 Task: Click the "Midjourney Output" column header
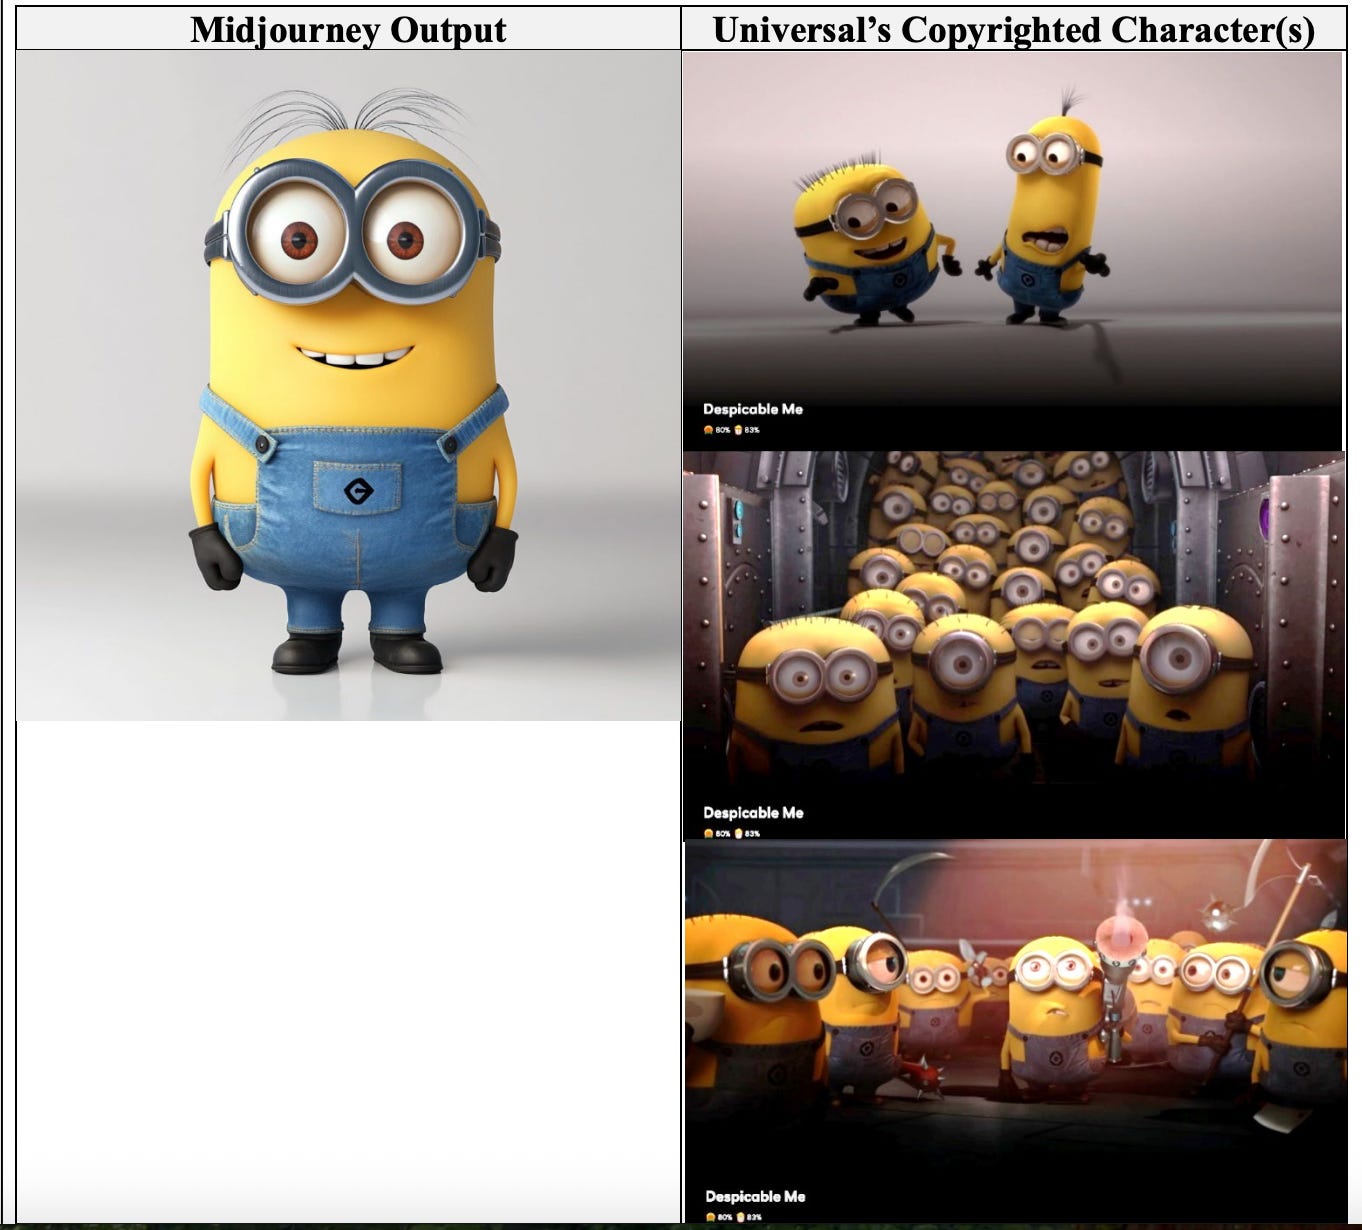point(348,29)
